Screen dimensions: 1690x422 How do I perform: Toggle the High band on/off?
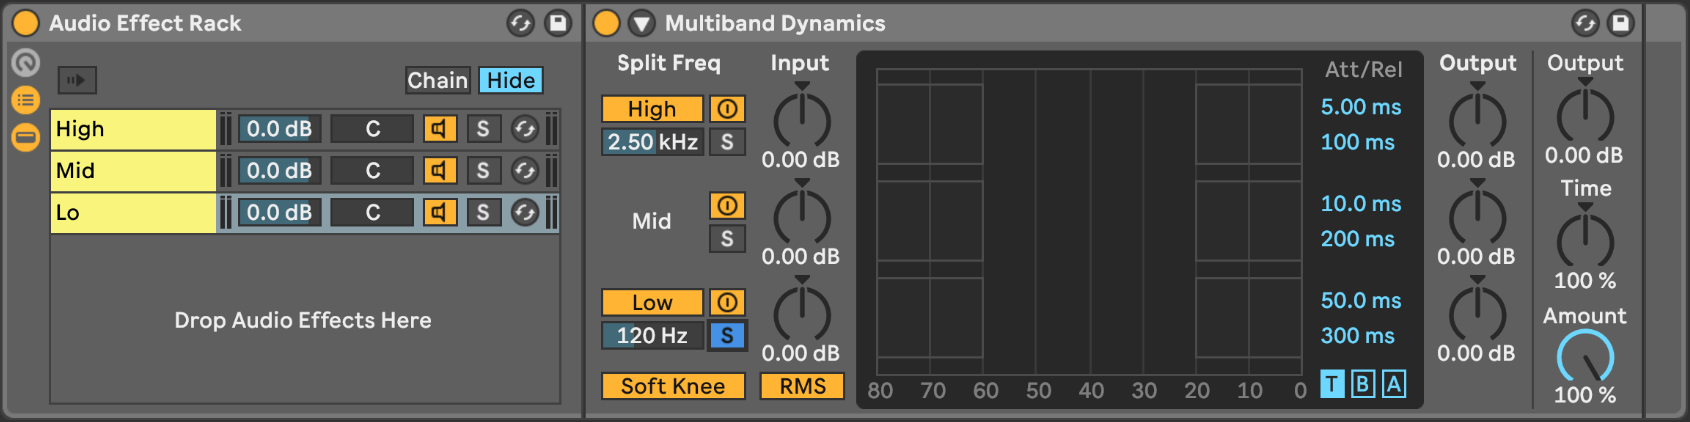652,109
